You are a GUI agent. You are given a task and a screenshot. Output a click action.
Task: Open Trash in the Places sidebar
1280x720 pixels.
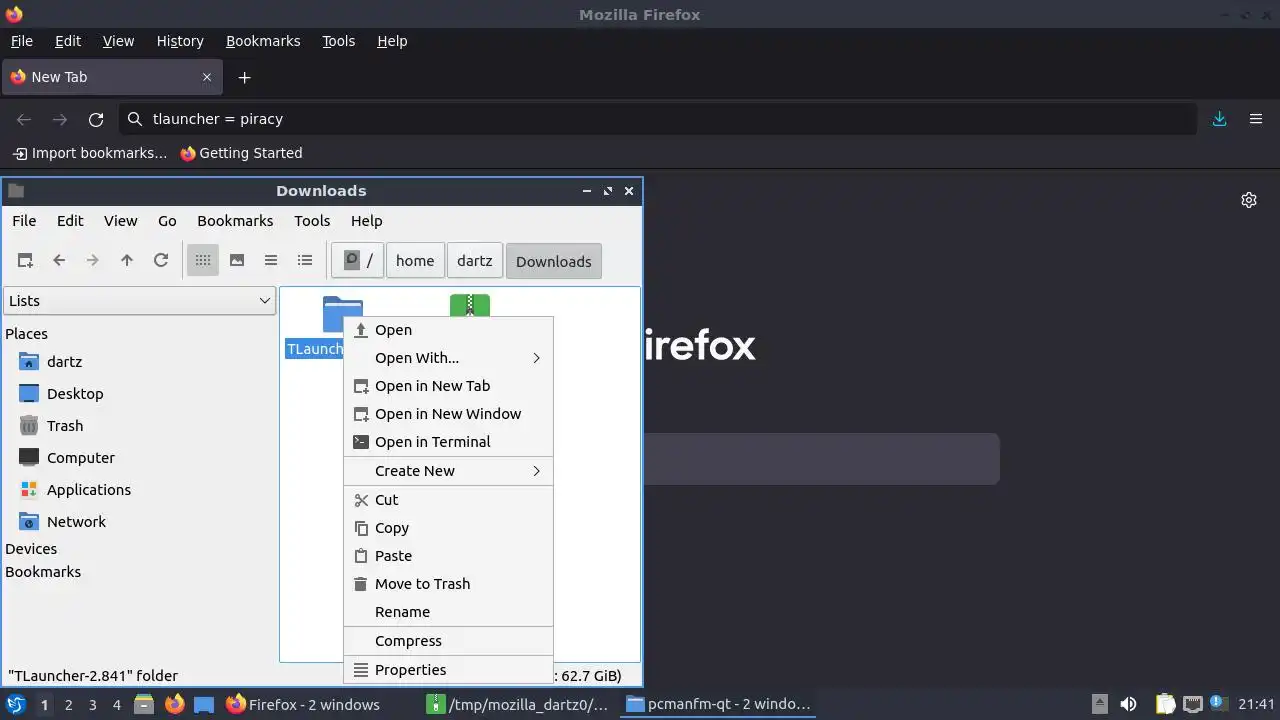65,426
